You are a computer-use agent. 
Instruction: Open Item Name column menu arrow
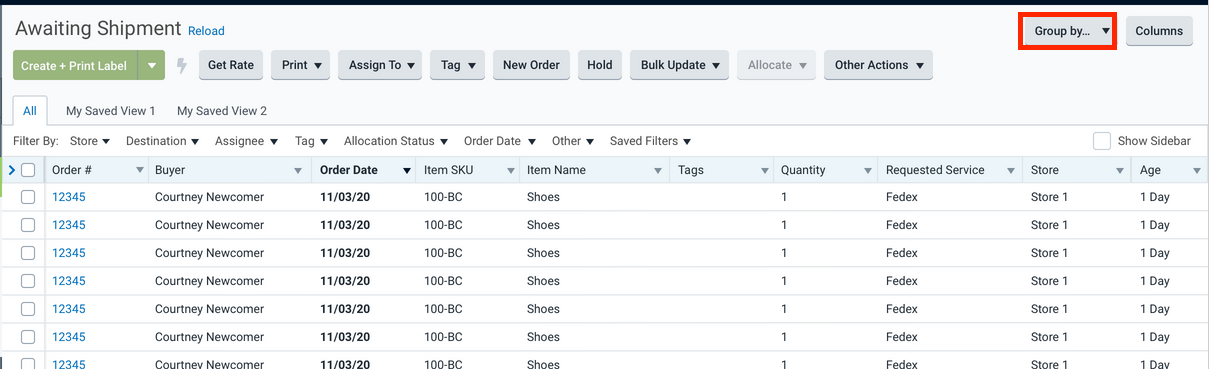click(658, 171)
